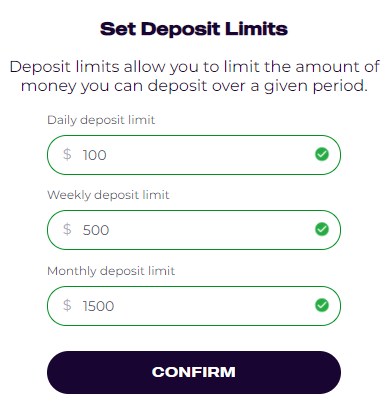Select the CONFIRM button text
The image size is (391, 398).
pos(194,372)
